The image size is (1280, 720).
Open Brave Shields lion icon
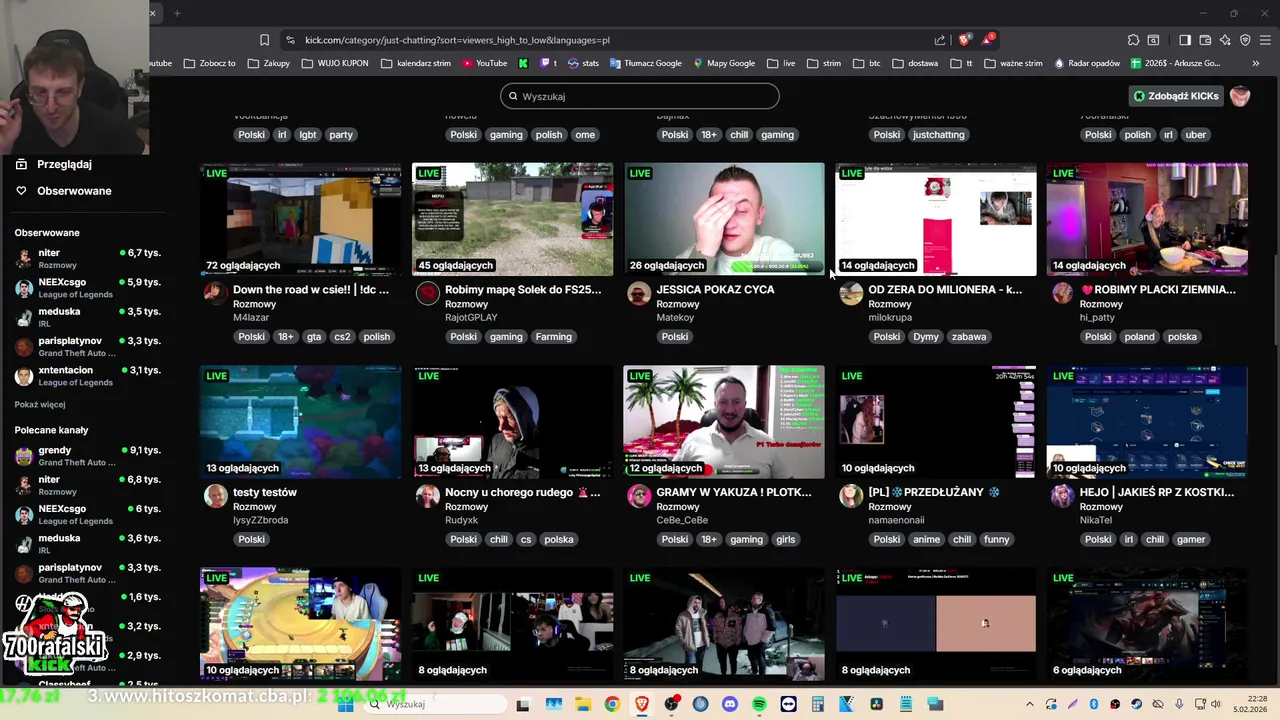[964, 40]
